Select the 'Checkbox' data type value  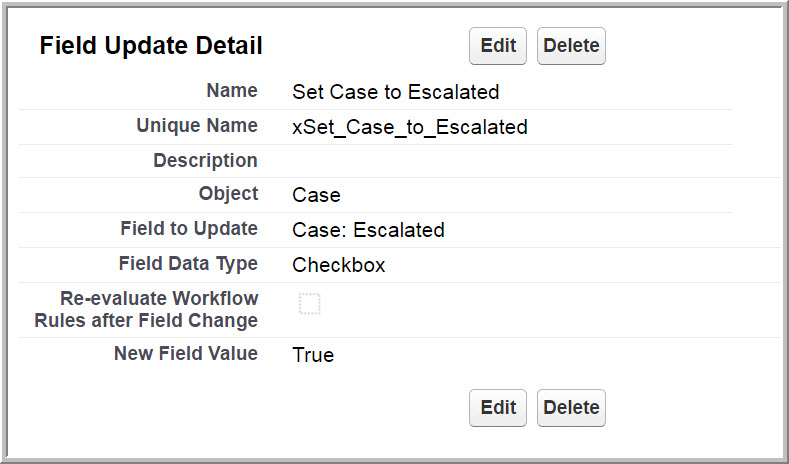click(x=339, y=265)
